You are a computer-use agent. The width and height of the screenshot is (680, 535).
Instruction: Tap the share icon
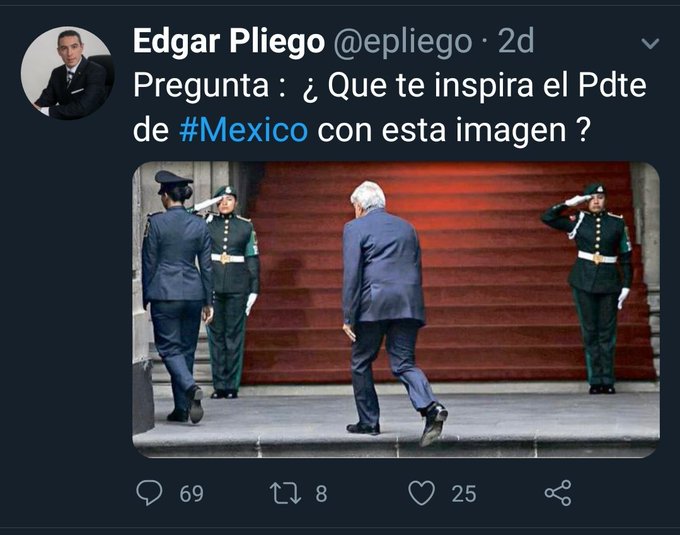click(x=558, y=493)
